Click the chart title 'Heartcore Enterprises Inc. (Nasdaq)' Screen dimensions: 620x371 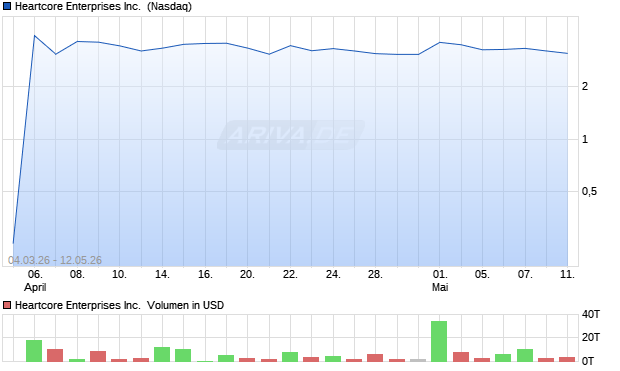click(x=103, y=6)
